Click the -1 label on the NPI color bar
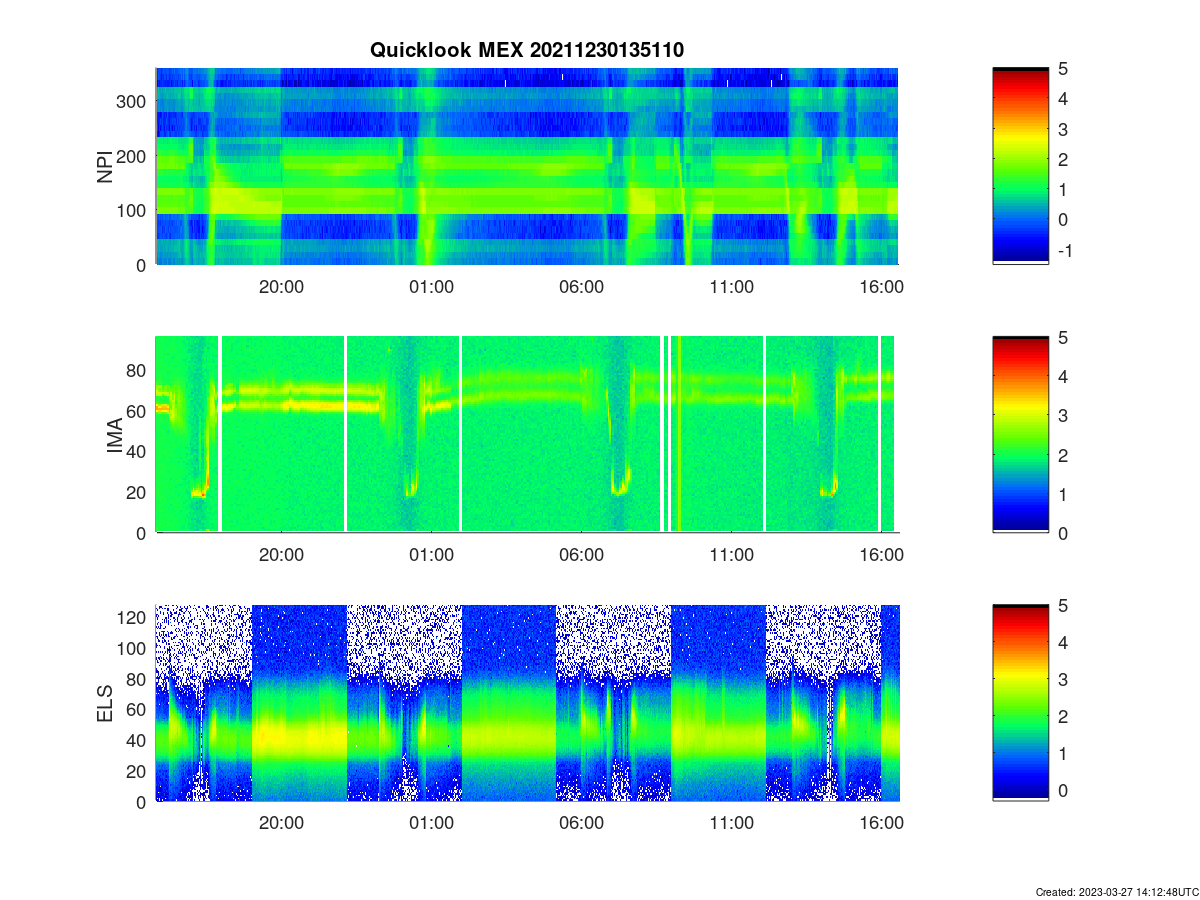The height and width of the screenshot is (900, 1200). [x=1065, y=250]
